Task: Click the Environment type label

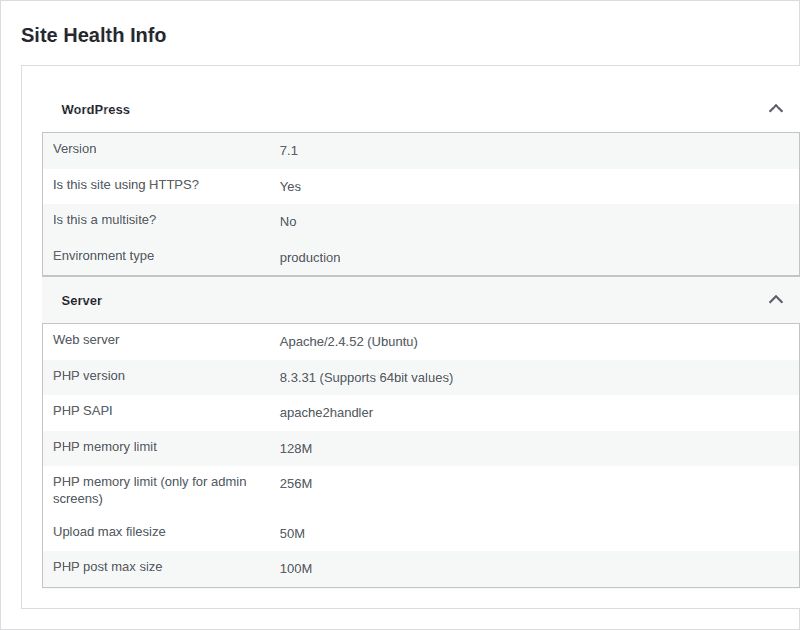Action: point(104,256)
